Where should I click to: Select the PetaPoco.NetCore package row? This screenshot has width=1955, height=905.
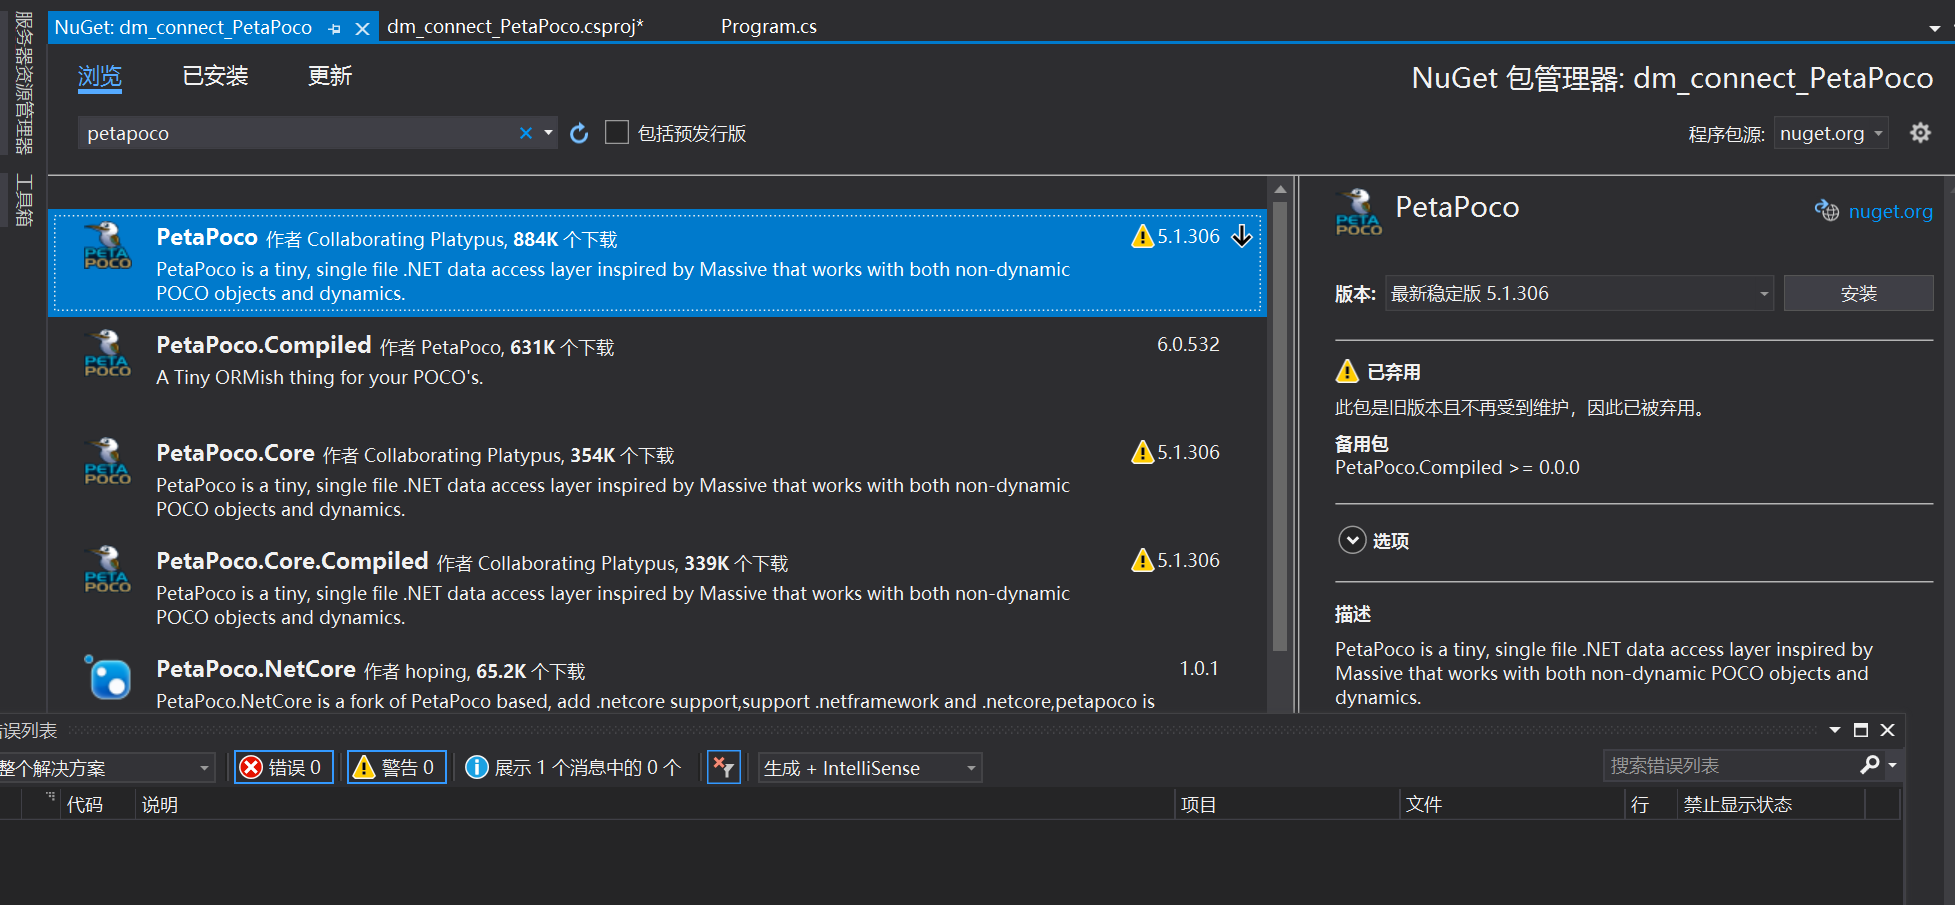click(x=657, y=678)
